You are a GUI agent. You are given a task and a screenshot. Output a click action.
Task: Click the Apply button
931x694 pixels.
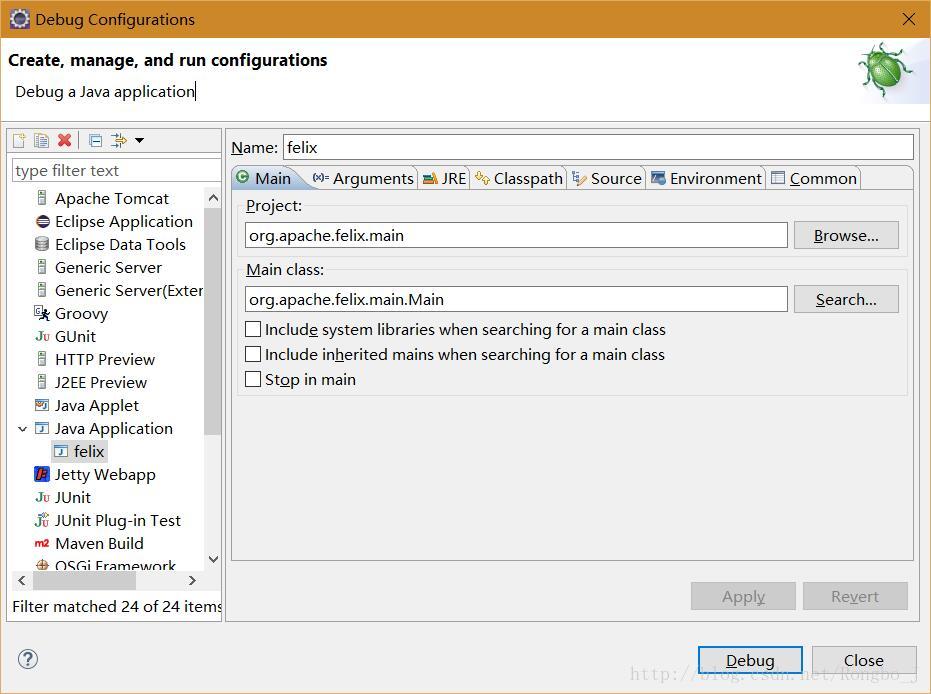pos(743,596)
